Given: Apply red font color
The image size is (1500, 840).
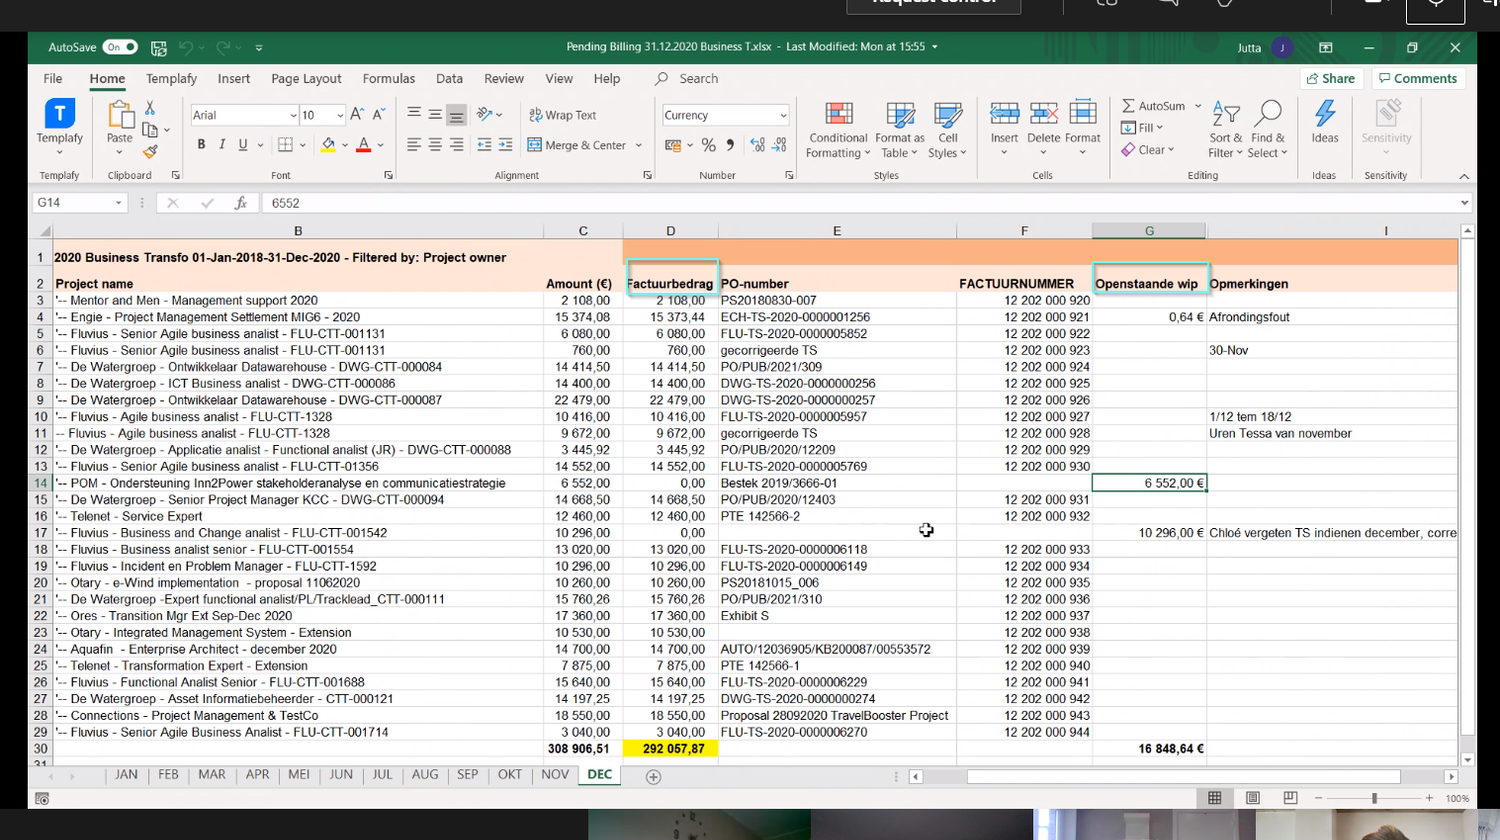Looking at the screenshot, I should (x=364, y=145).
